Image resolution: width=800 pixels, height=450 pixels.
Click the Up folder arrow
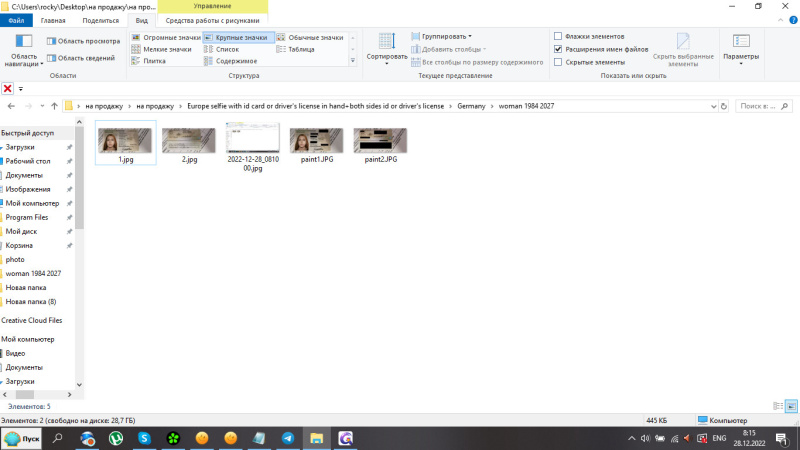(x=54, y=106)
